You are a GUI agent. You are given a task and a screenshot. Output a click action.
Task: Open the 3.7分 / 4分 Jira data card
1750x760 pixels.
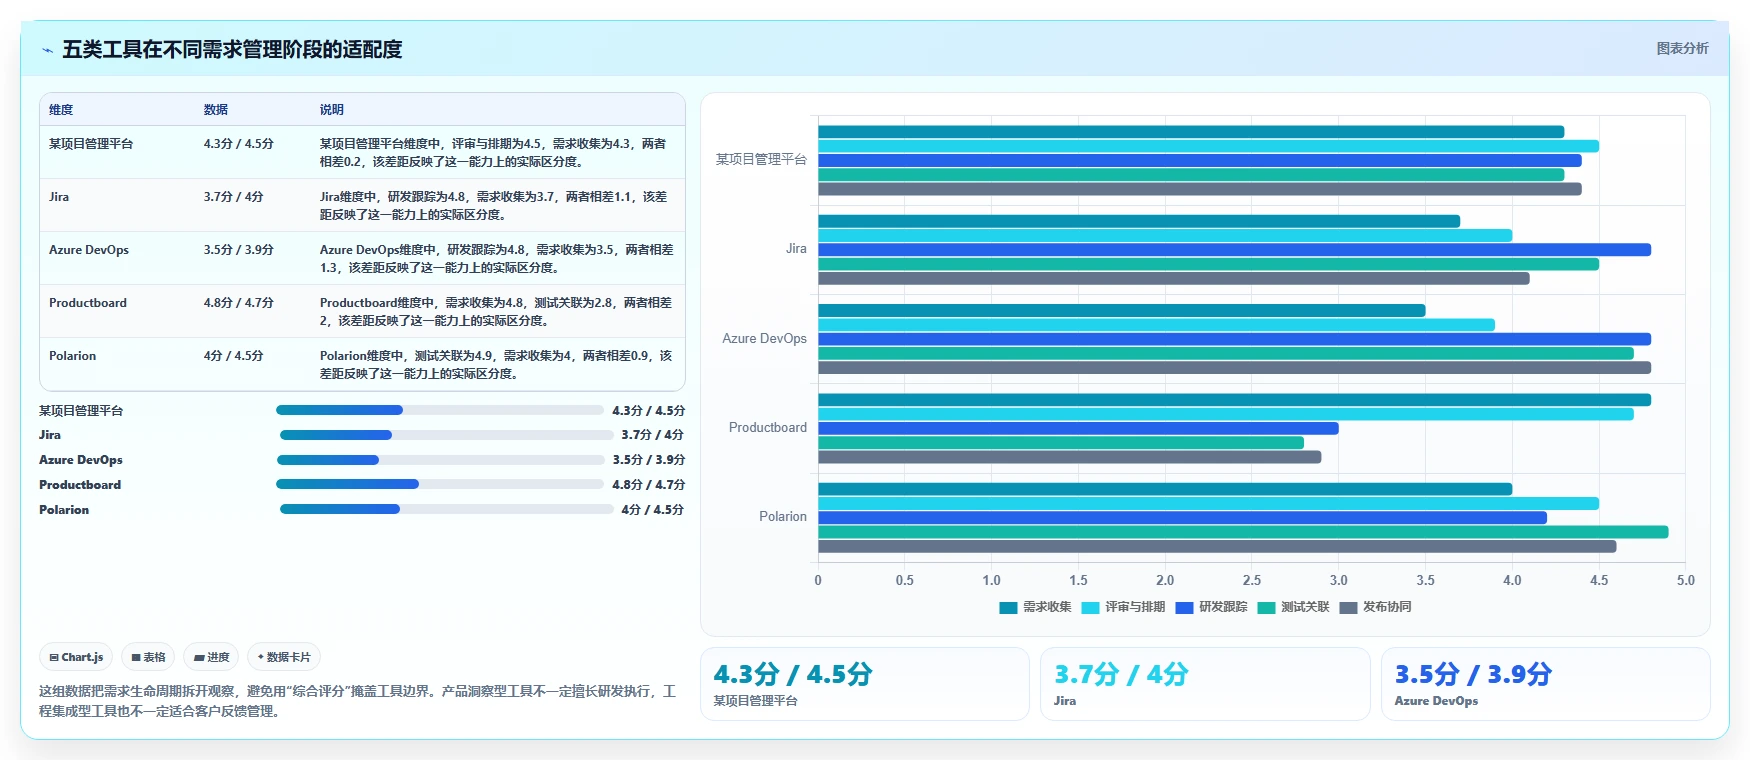coord(1205,684)
